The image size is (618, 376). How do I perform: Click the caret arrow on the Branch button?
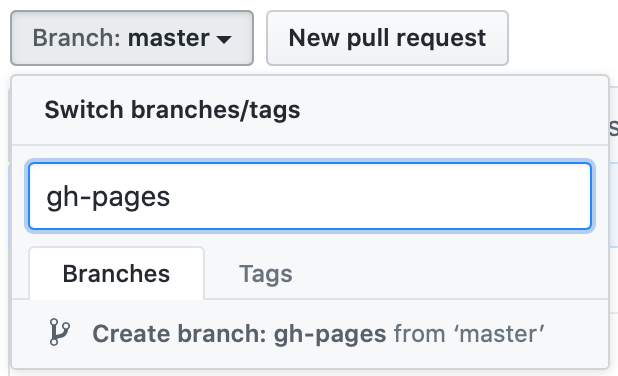coord(224,39)
